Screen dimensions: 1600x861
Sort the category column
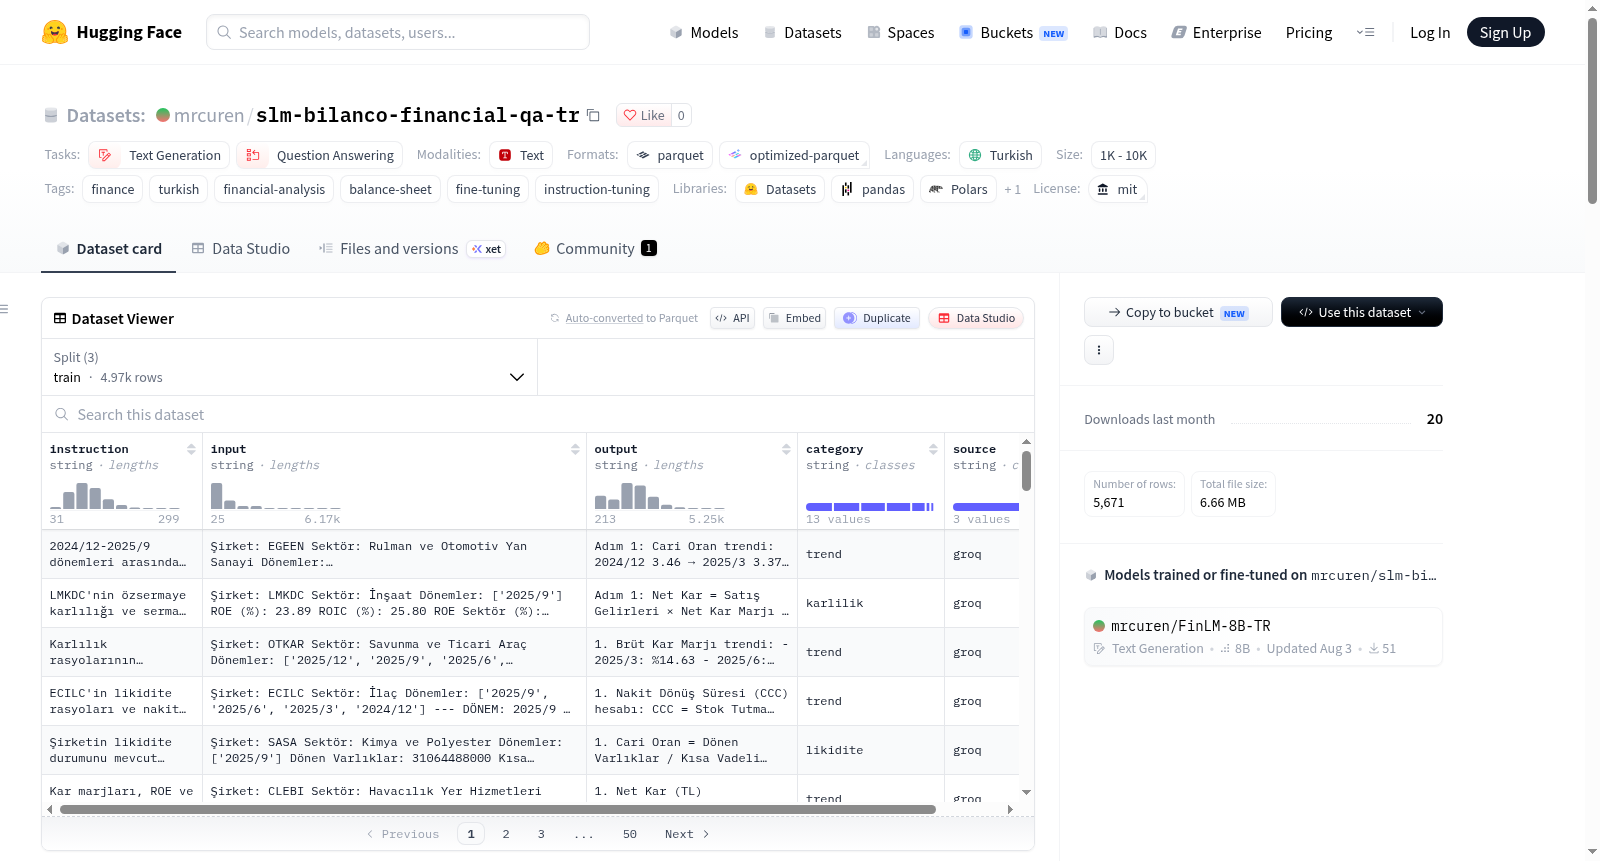[x=933, y=449]
